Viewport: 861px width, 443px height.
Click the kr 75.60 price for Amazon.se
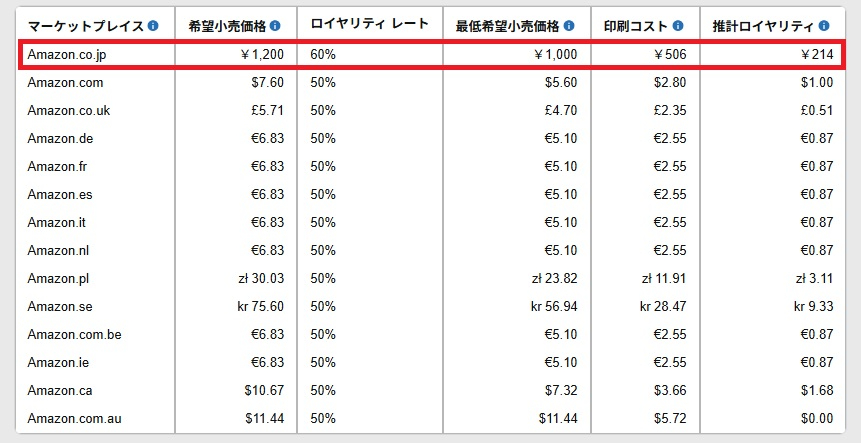[x=261, y=306]
